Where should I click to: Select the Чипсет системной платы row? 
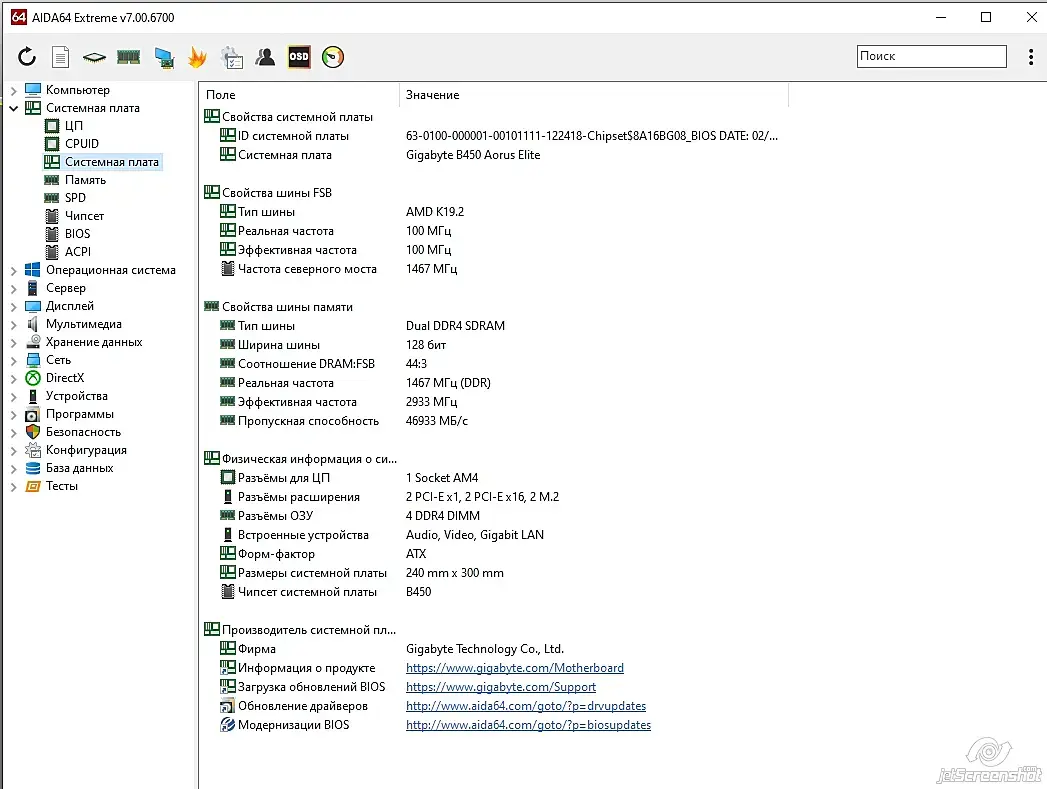493,591
